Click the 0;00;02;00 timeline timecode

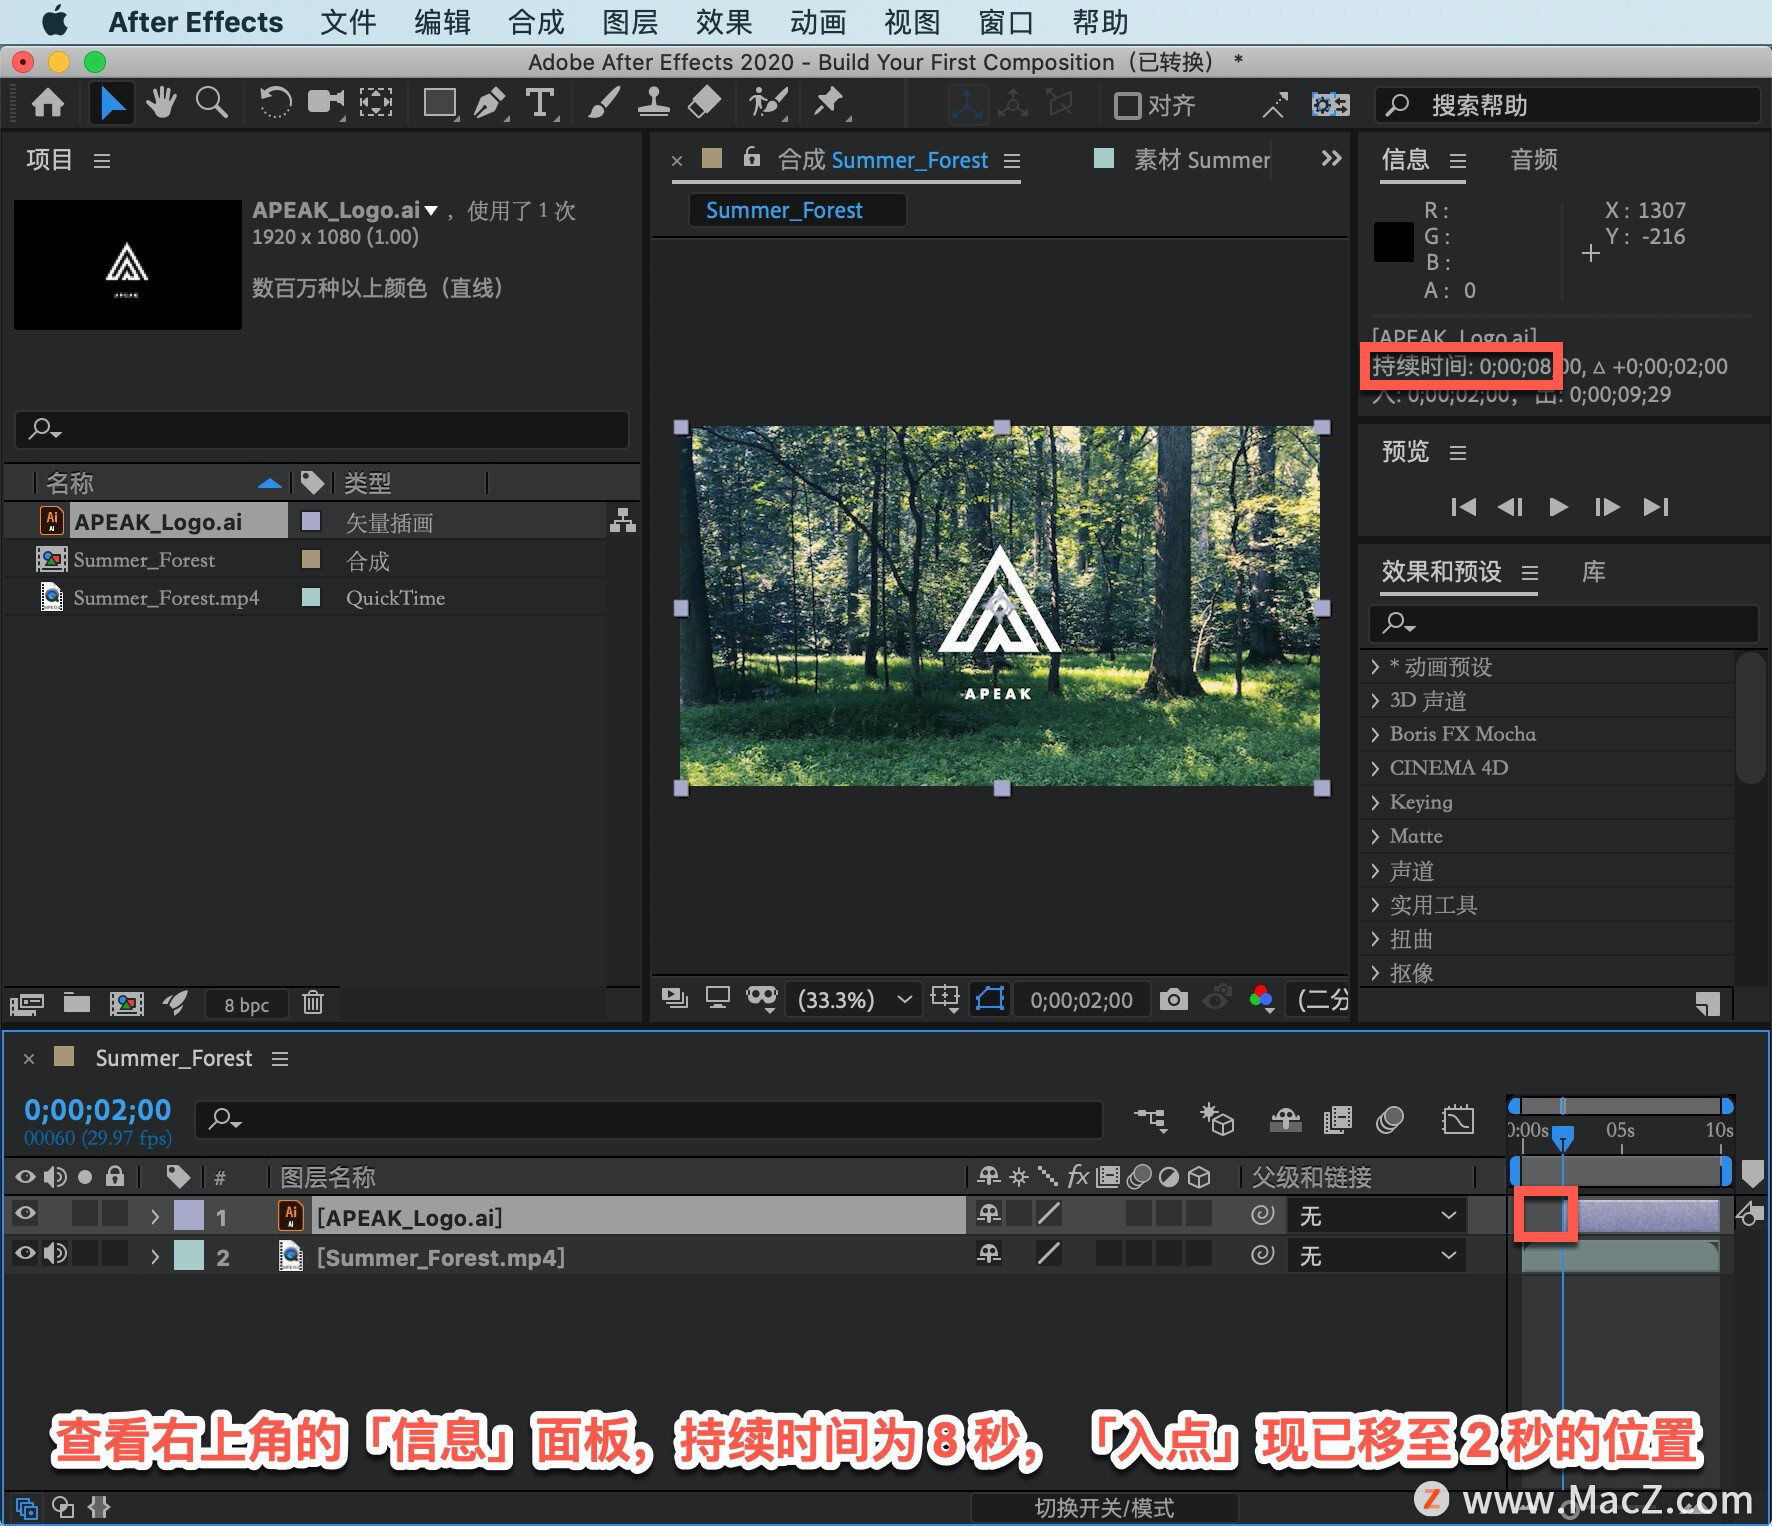98,1110
